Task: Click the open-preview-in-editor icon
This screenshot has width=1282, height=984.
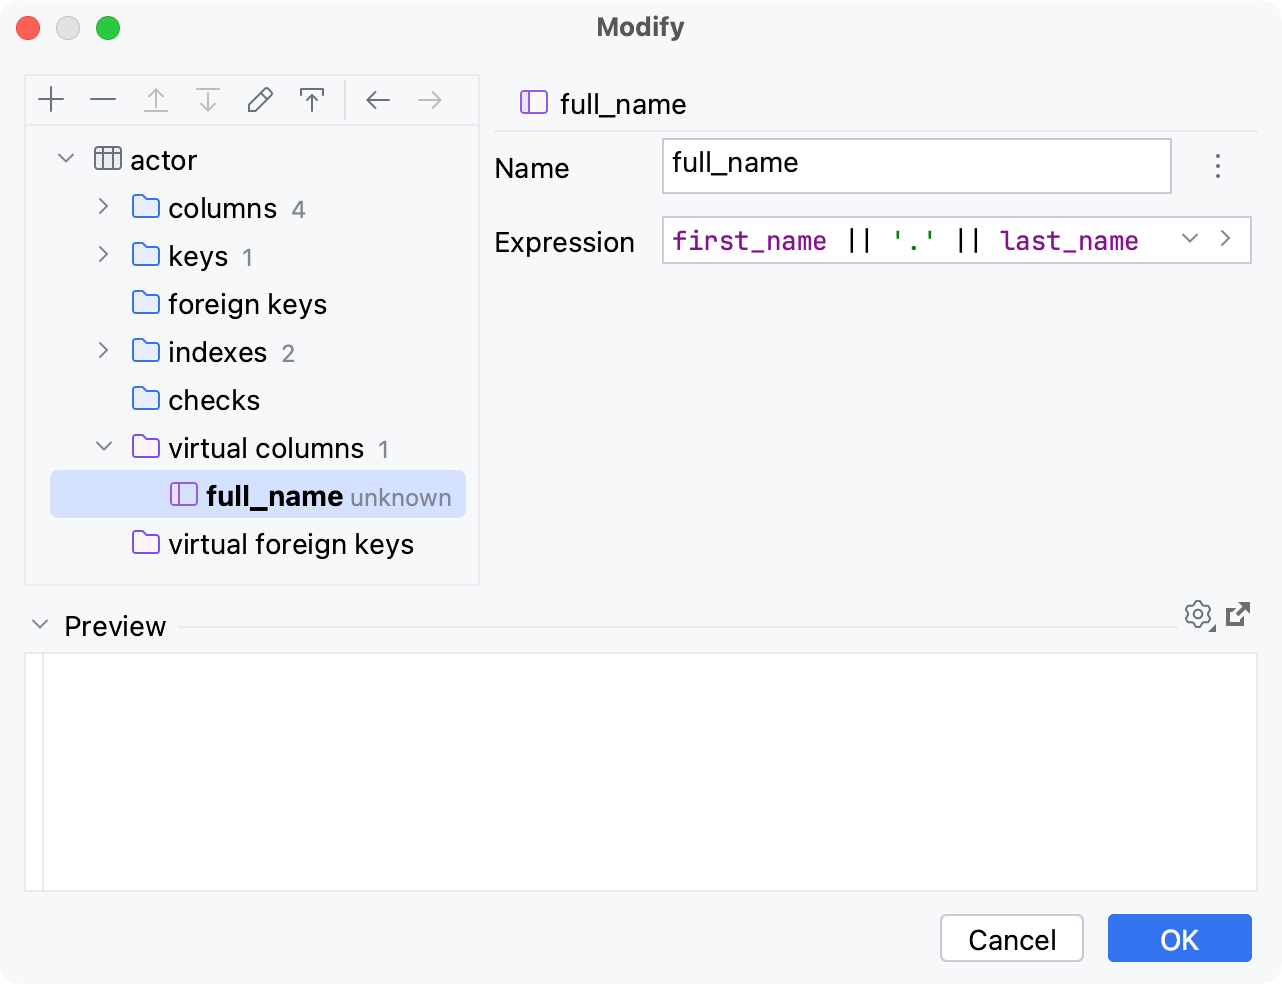Action: click(1237, 614)
